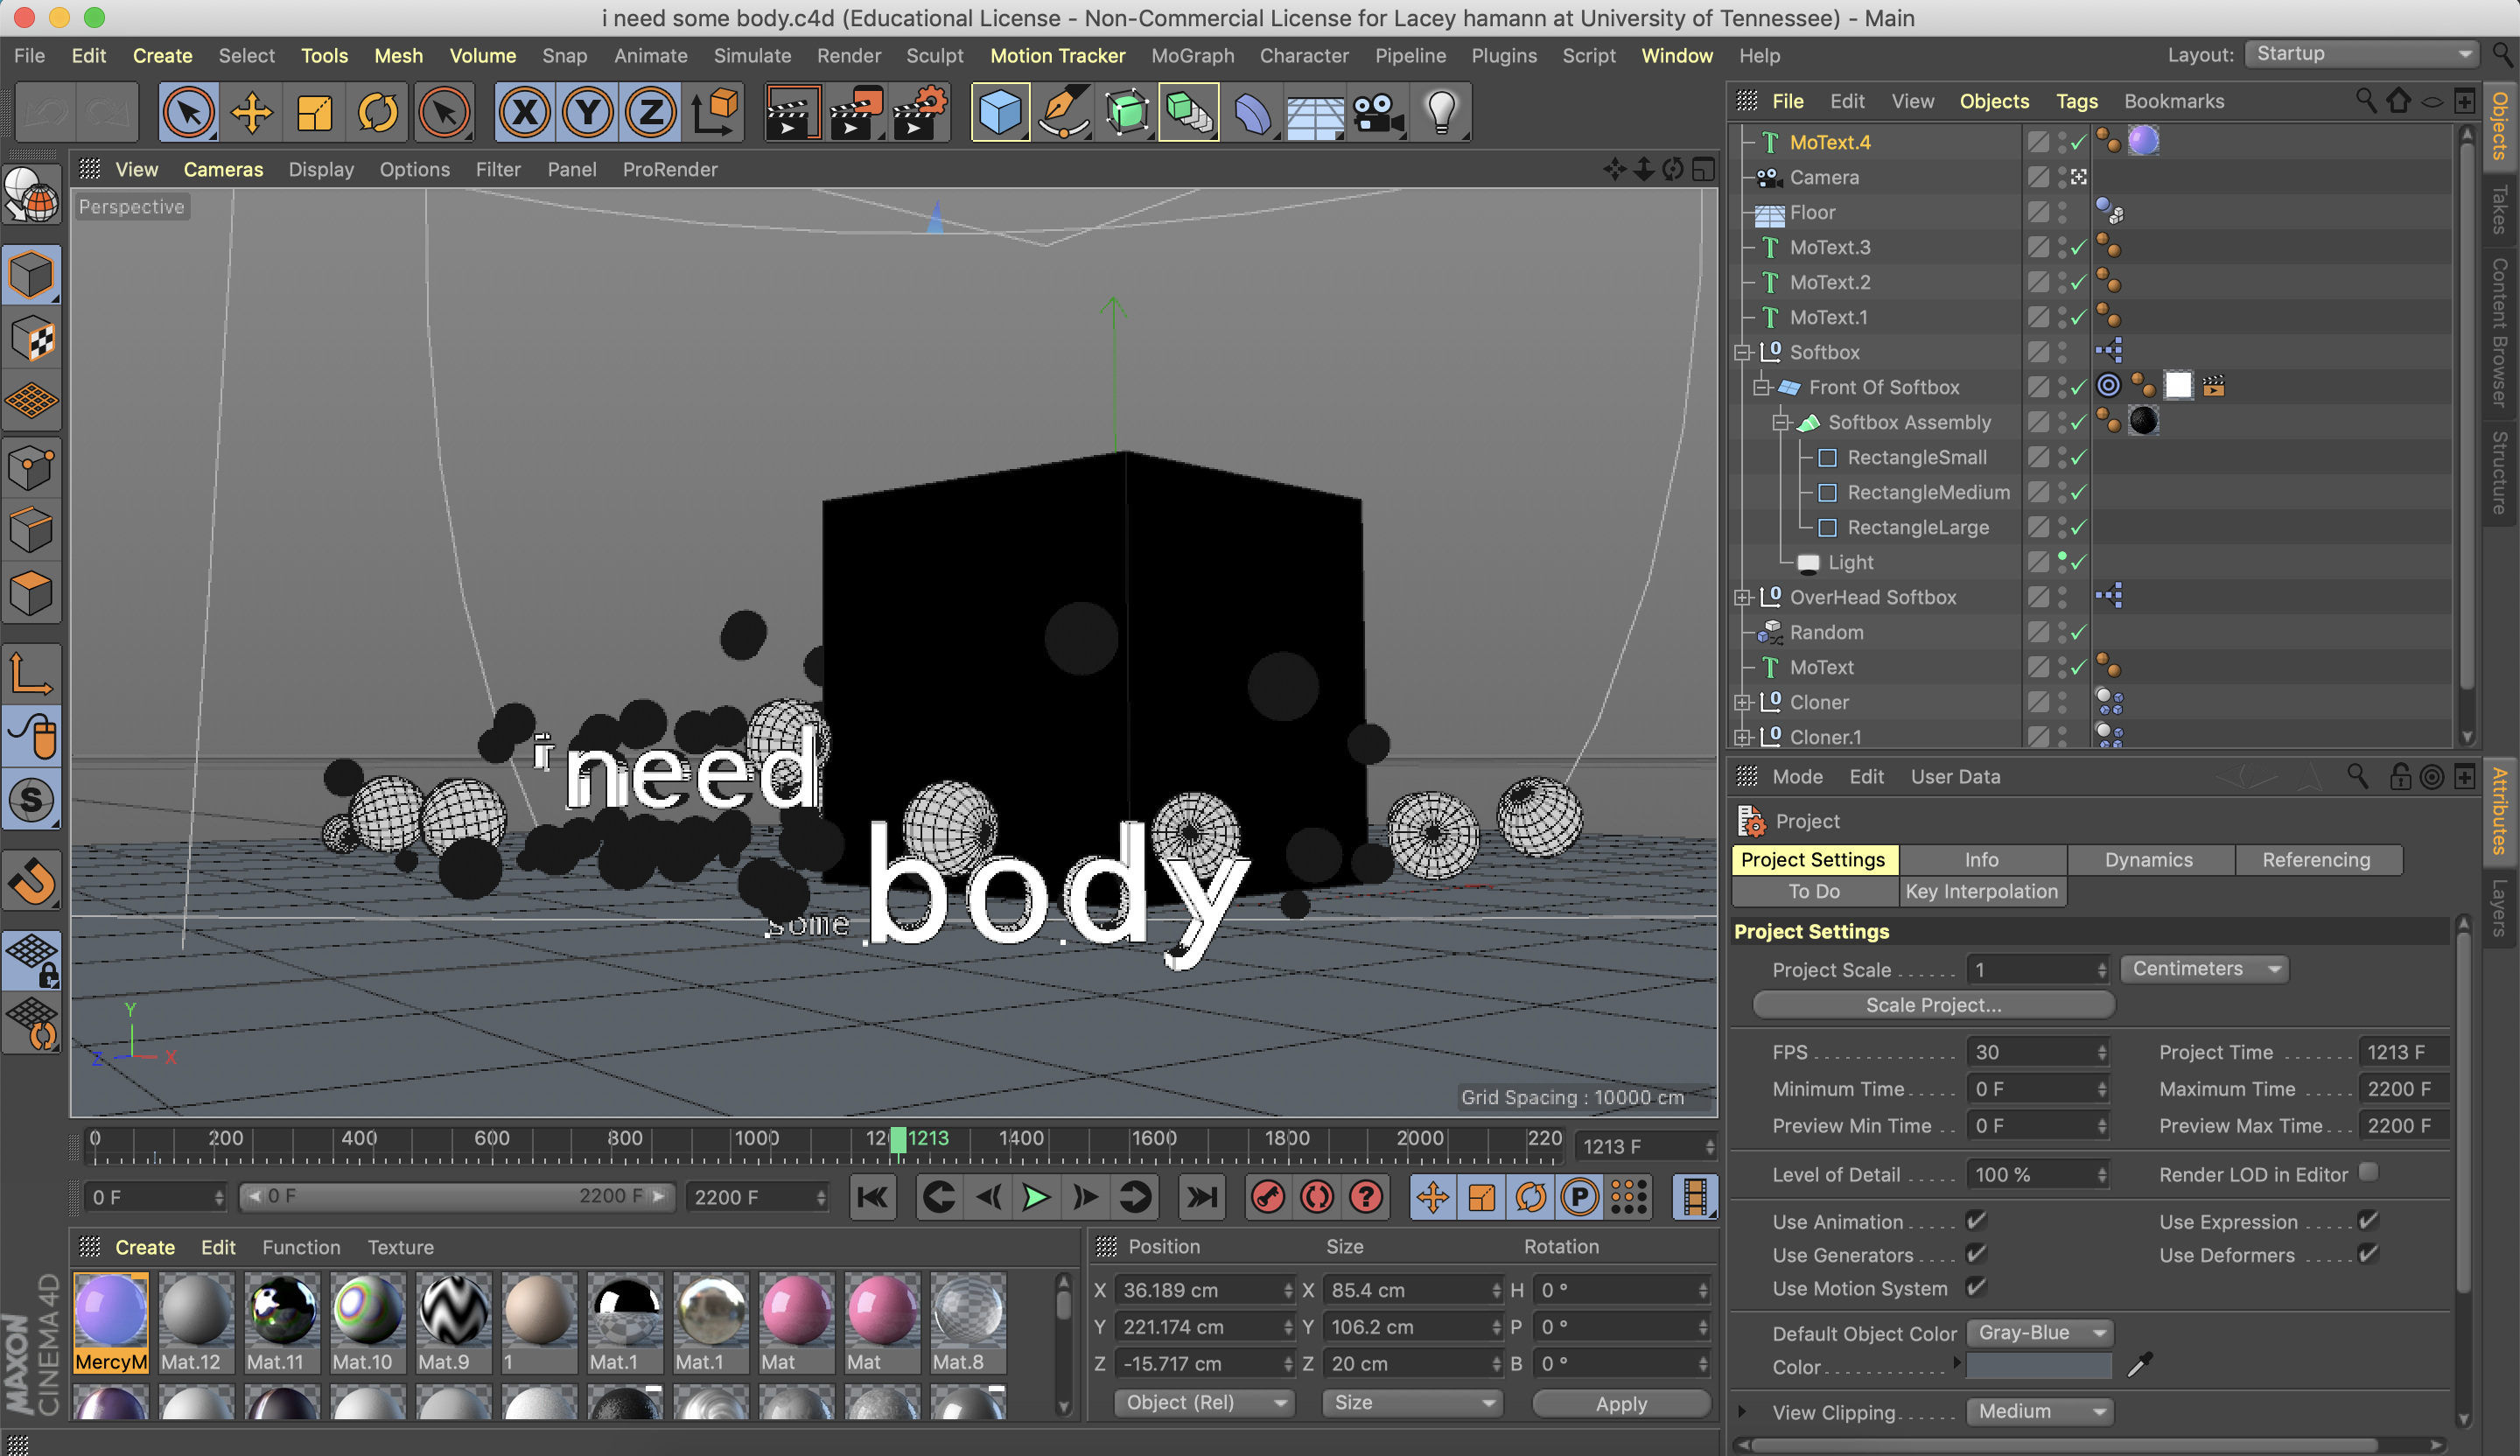Add a Deformer object

tap(1252, 112)
